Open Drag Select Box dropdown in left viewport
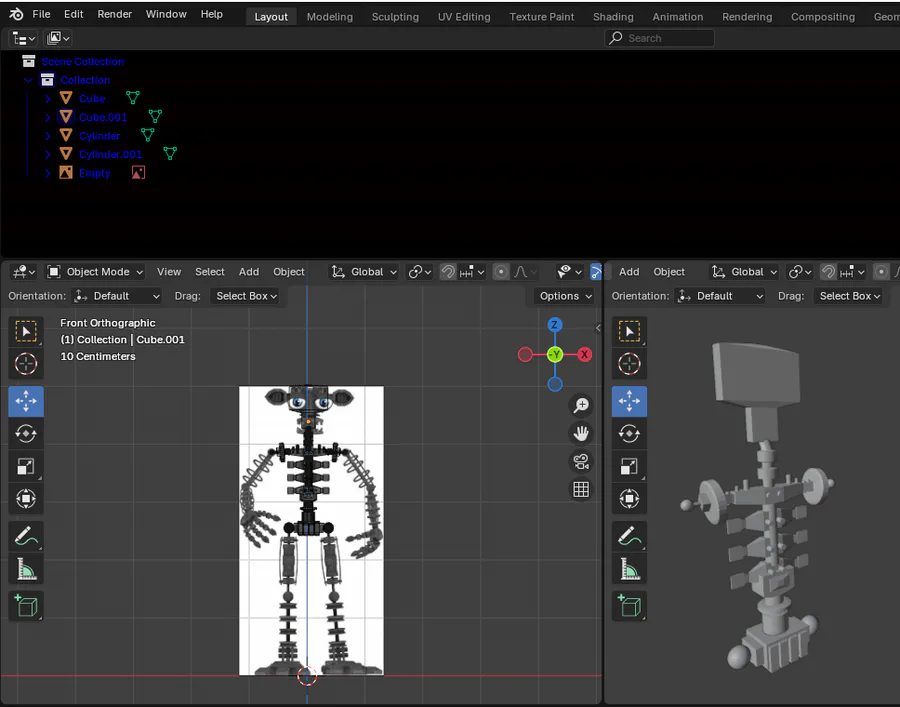The width and height of the screenshot is (900, 707). point(245,296)
